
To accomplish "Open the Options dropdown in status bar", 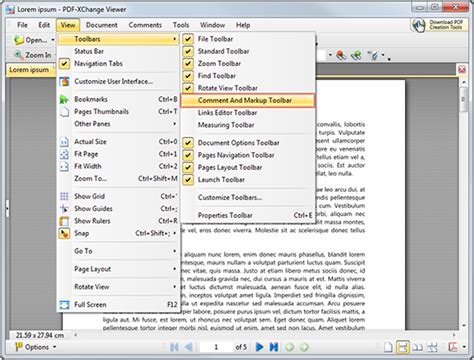I will click(35, 347).
